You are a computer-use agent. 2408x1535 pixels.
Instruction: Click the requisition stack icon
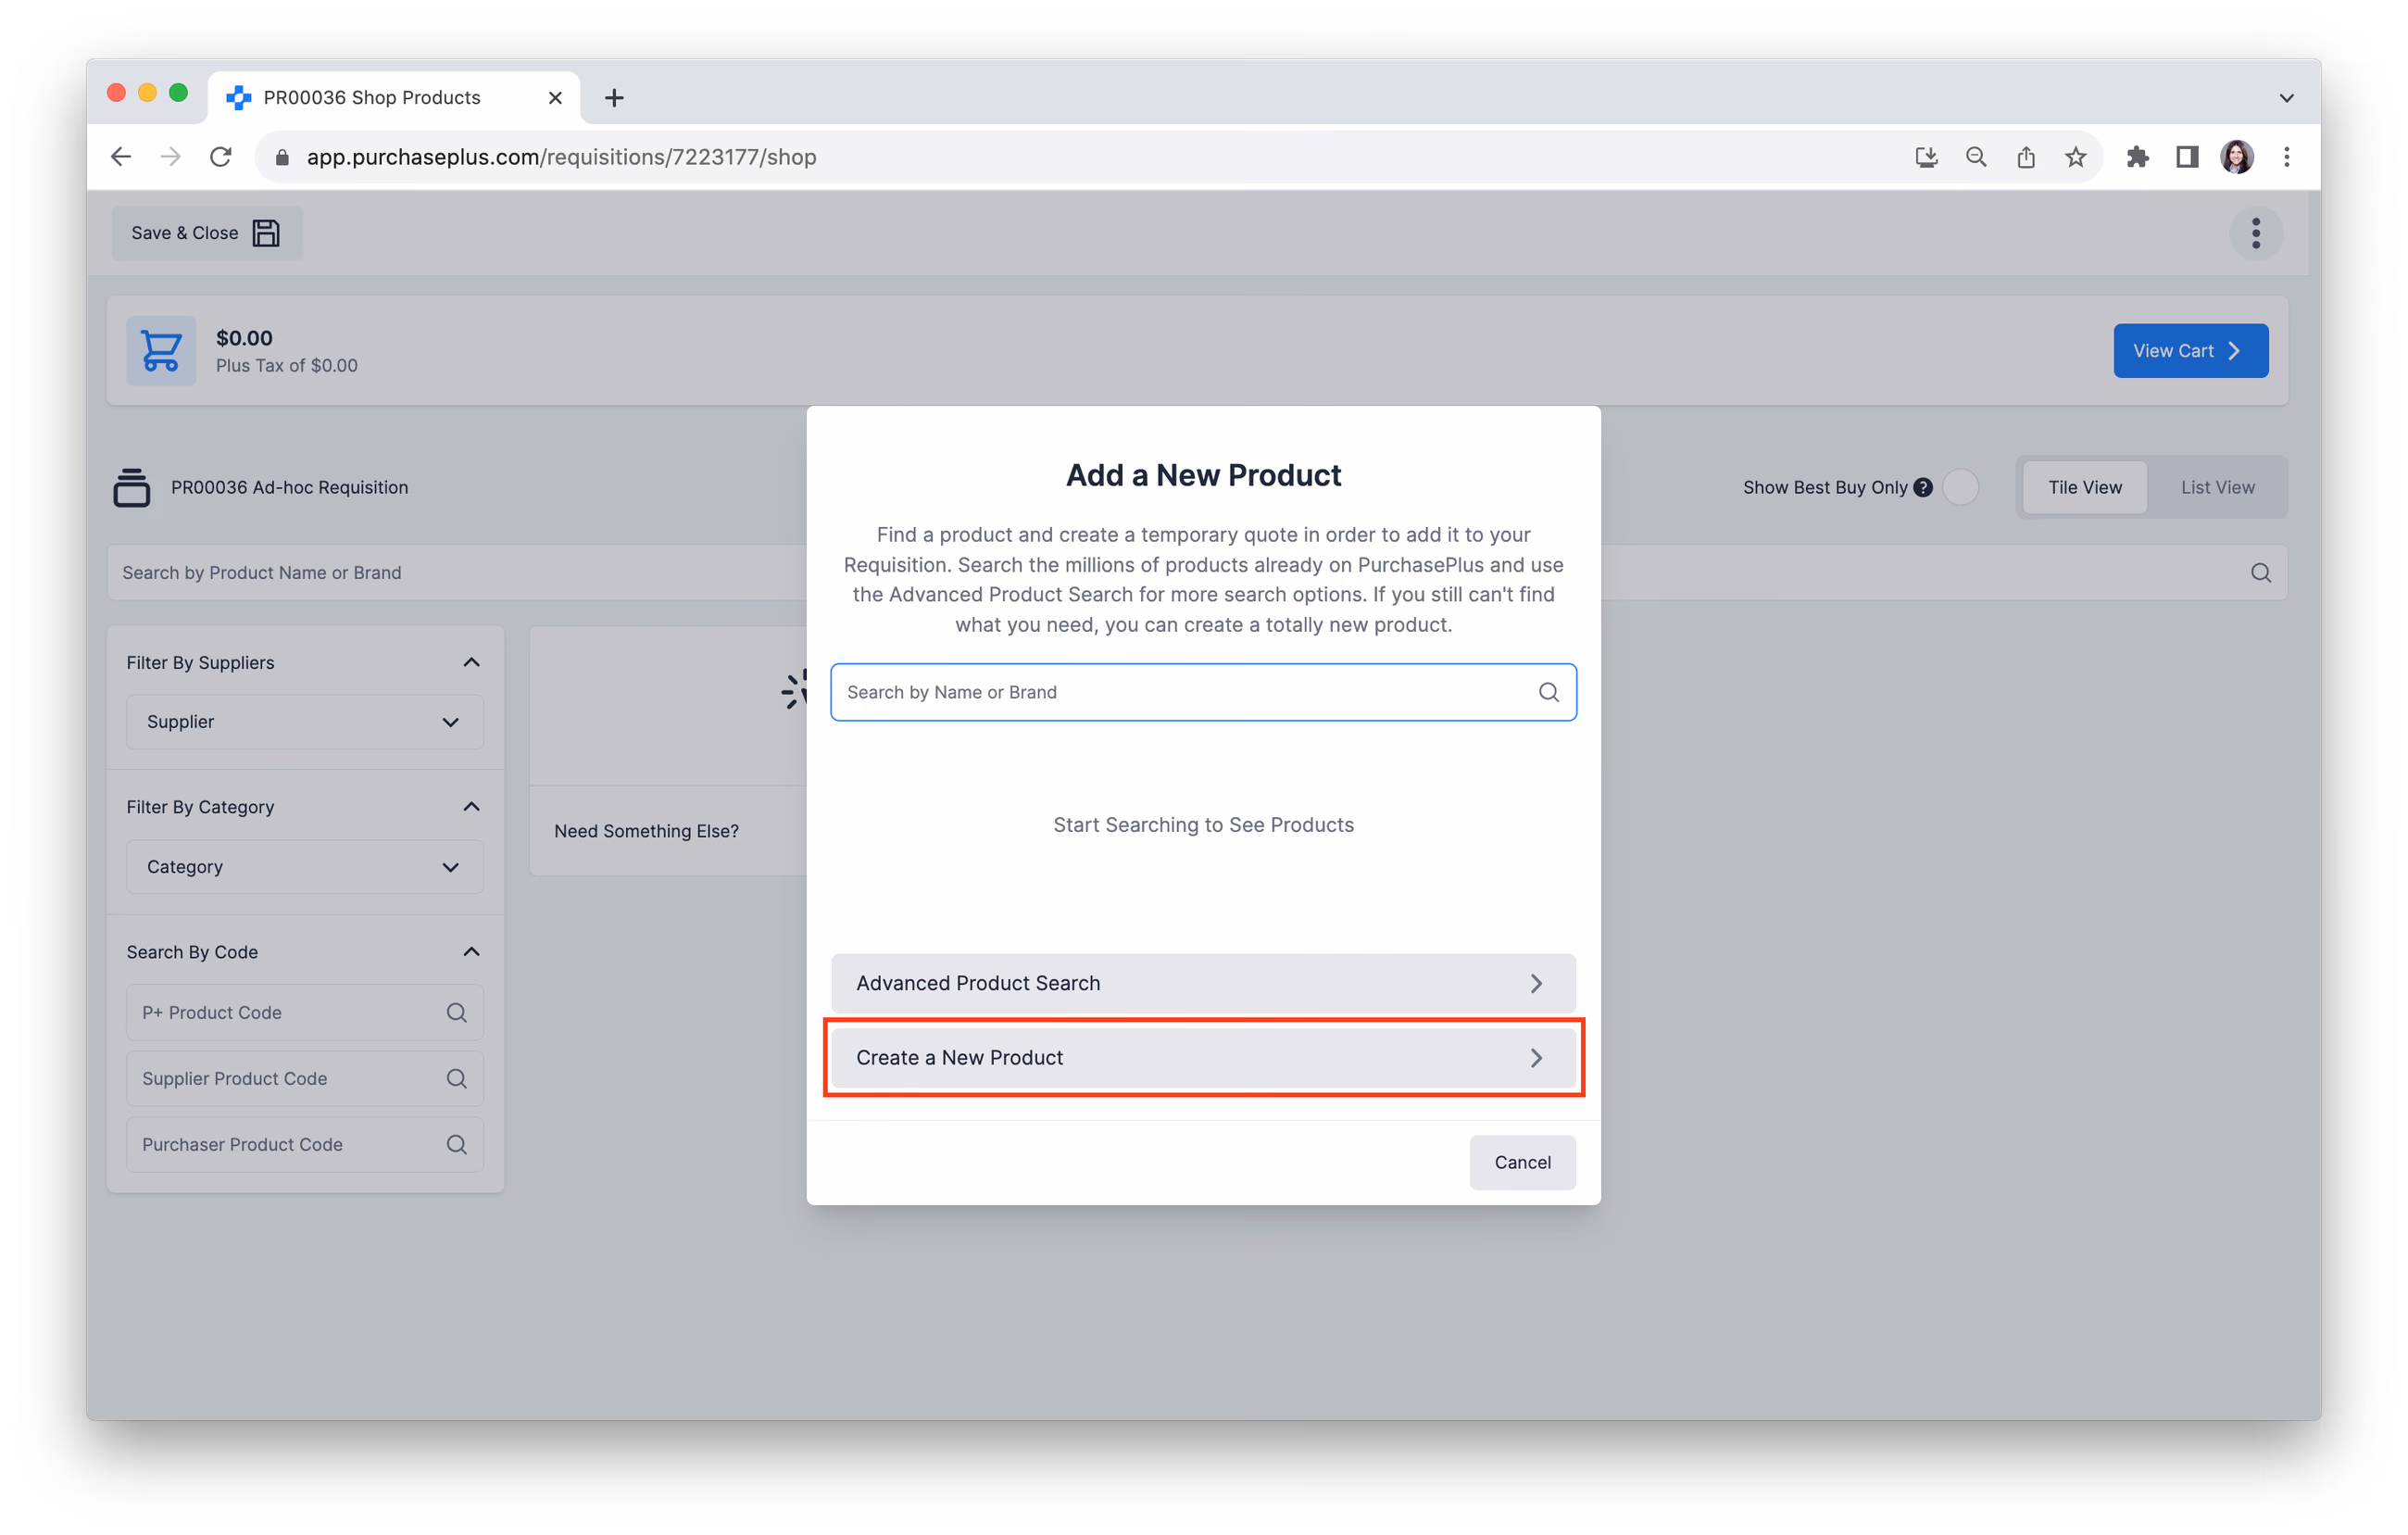coord(131,487)
